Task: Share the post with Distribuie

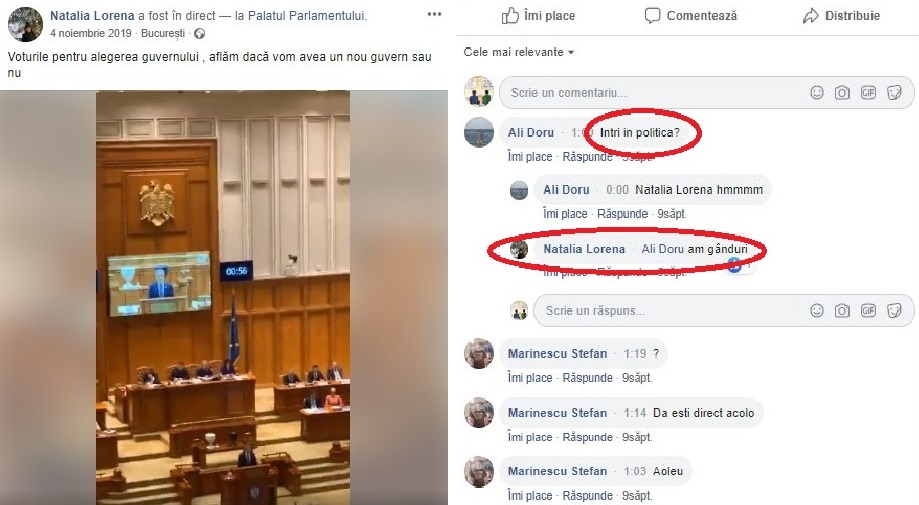Action: coord(841,16)
